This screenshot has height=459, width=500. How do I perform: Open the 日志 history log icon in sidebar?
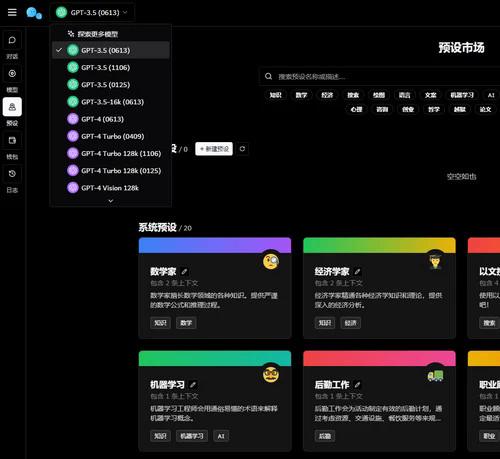(x=12, y=174)
